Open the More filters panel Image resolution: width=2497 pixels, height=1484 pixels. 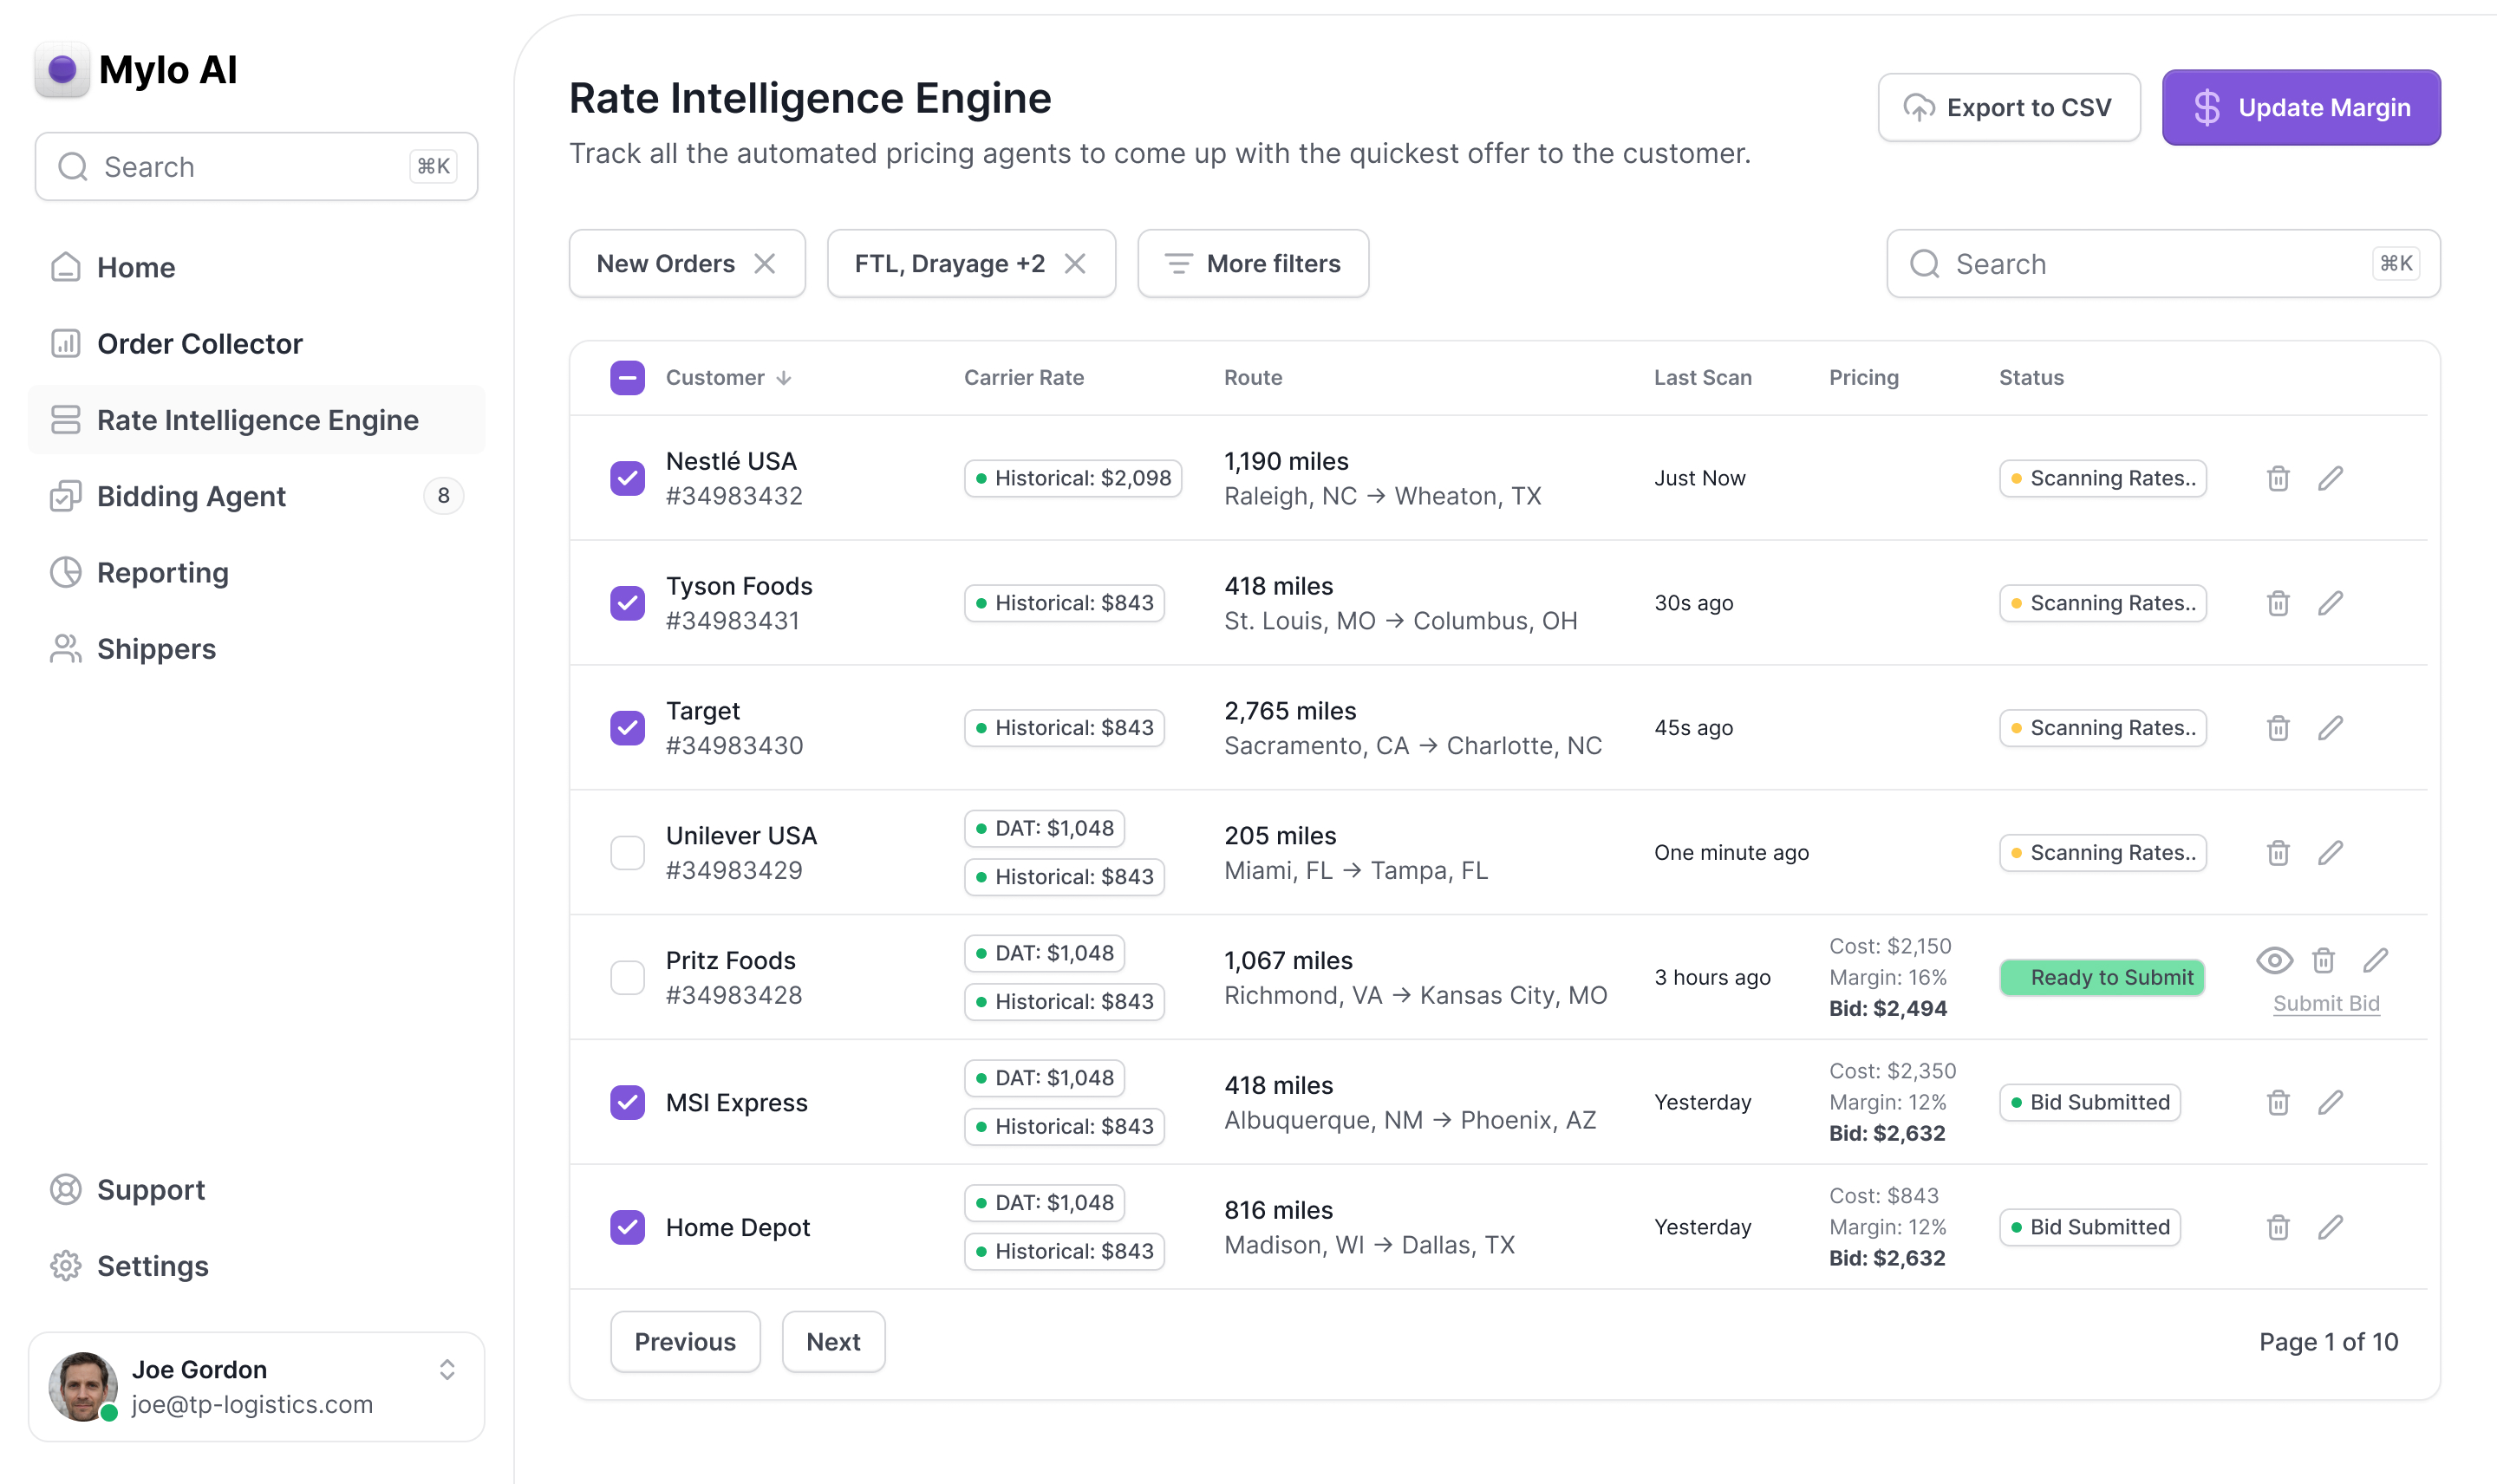pos(1253,263)
